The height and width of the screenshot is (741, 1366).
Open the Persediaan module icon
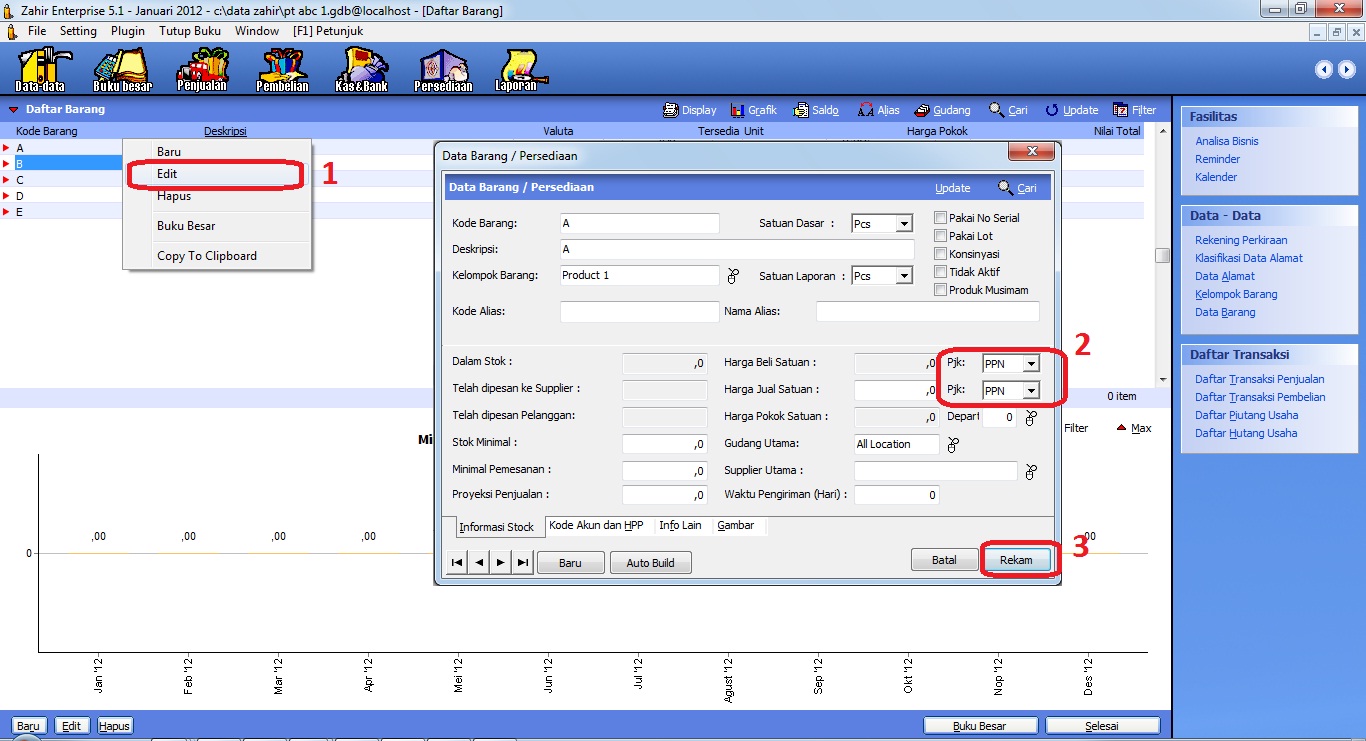pos(443,69)
